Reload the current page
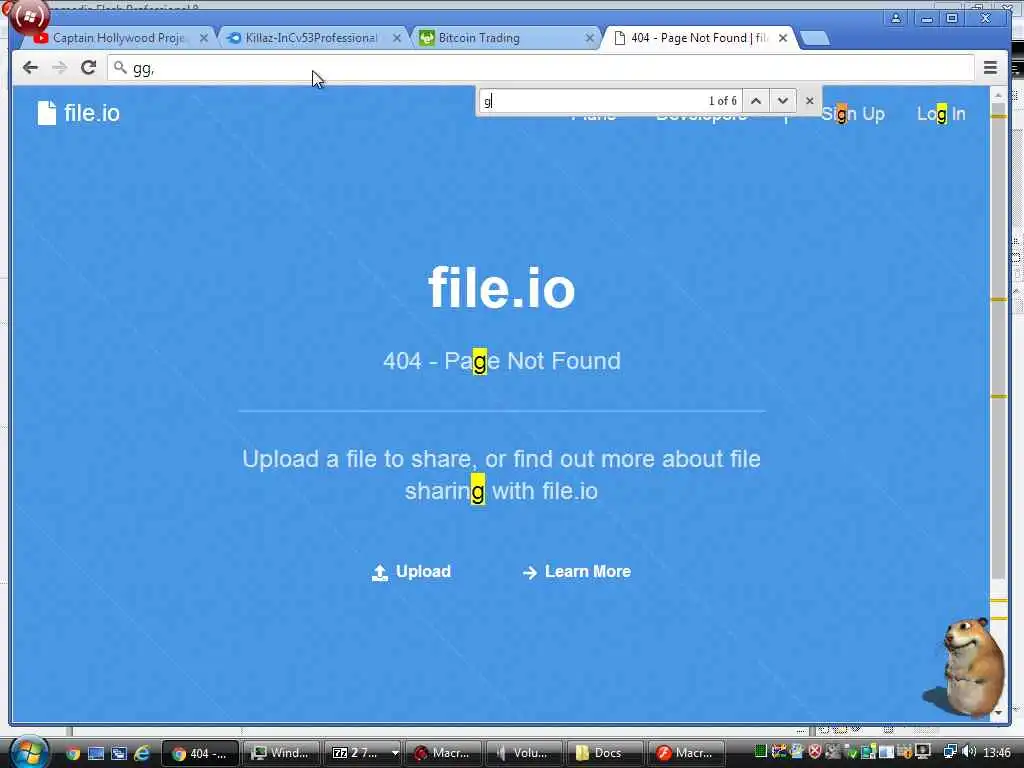Screen dimensions: 1024x768 89,67
